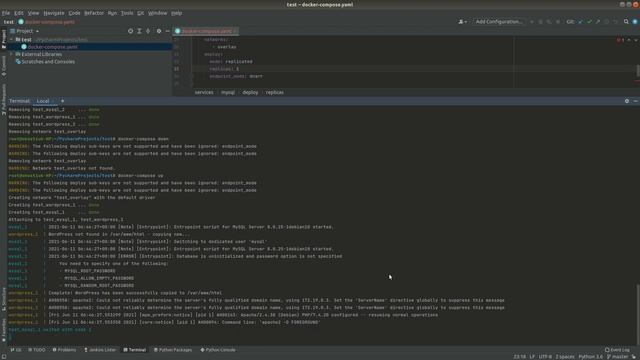Screen dimensions: 640x360
Task: Click the Git push arrow icon
Action: 598,22
